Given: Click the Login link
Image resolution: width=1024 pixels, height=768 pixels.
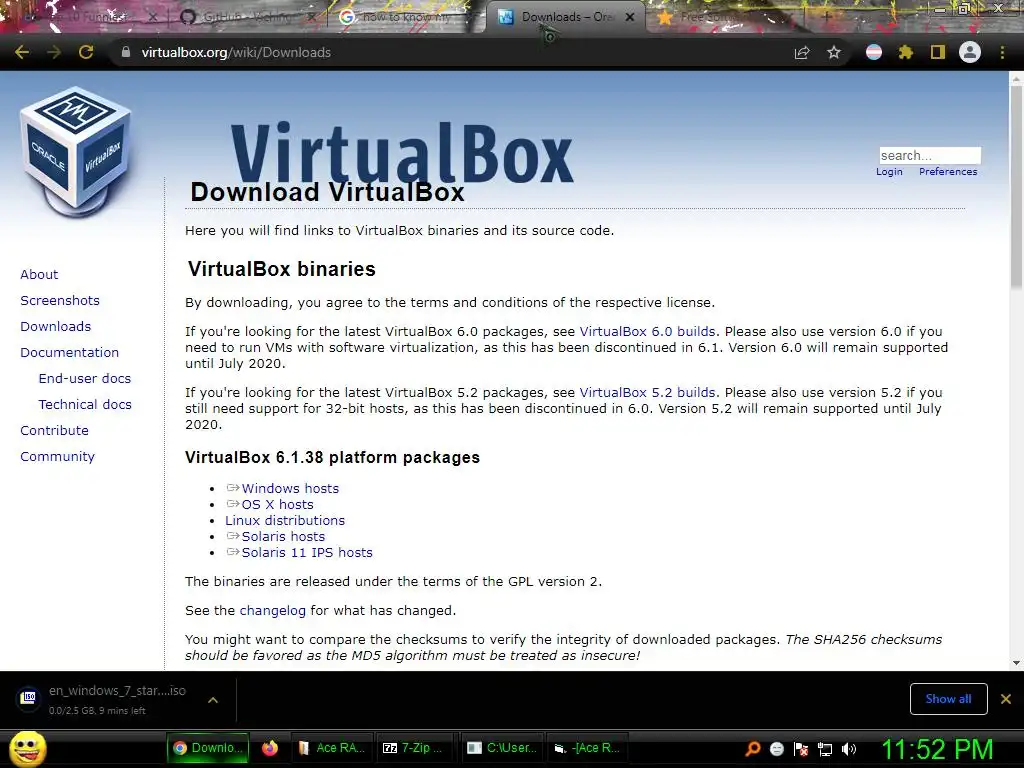Looking at the screenshot, I should pos(889,172).
